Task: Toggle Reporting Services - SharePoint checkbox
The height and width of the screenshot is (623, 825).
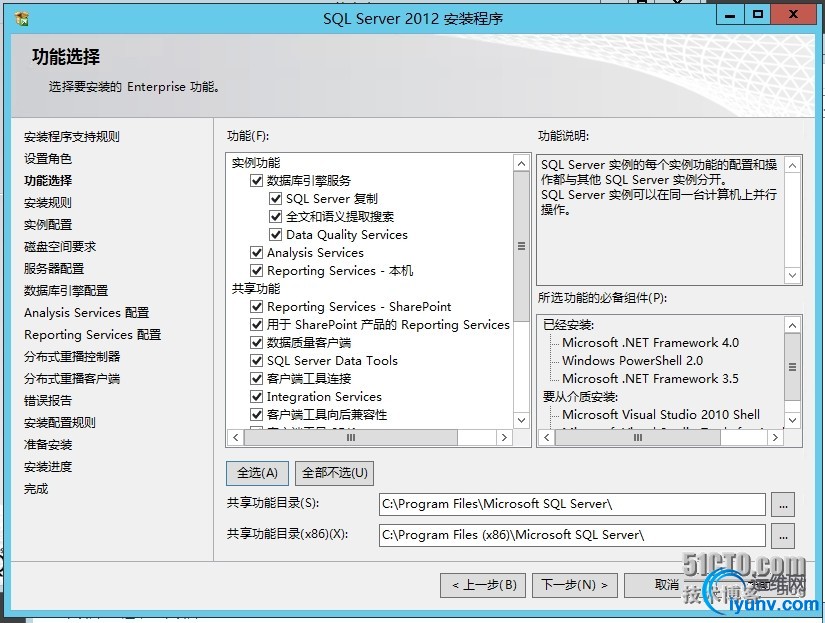Action: [256, 306]
